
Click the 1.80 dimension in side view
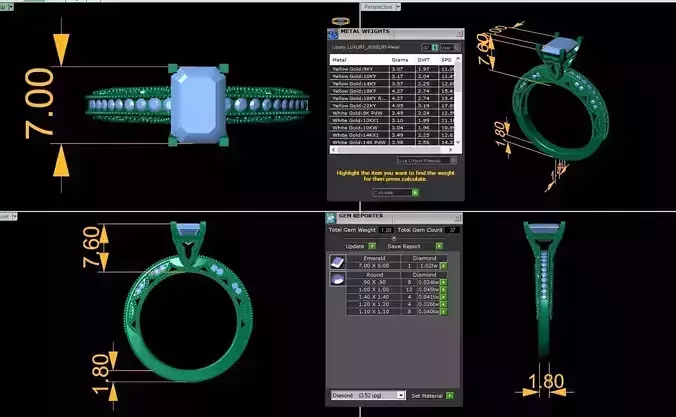coord(546,382)
